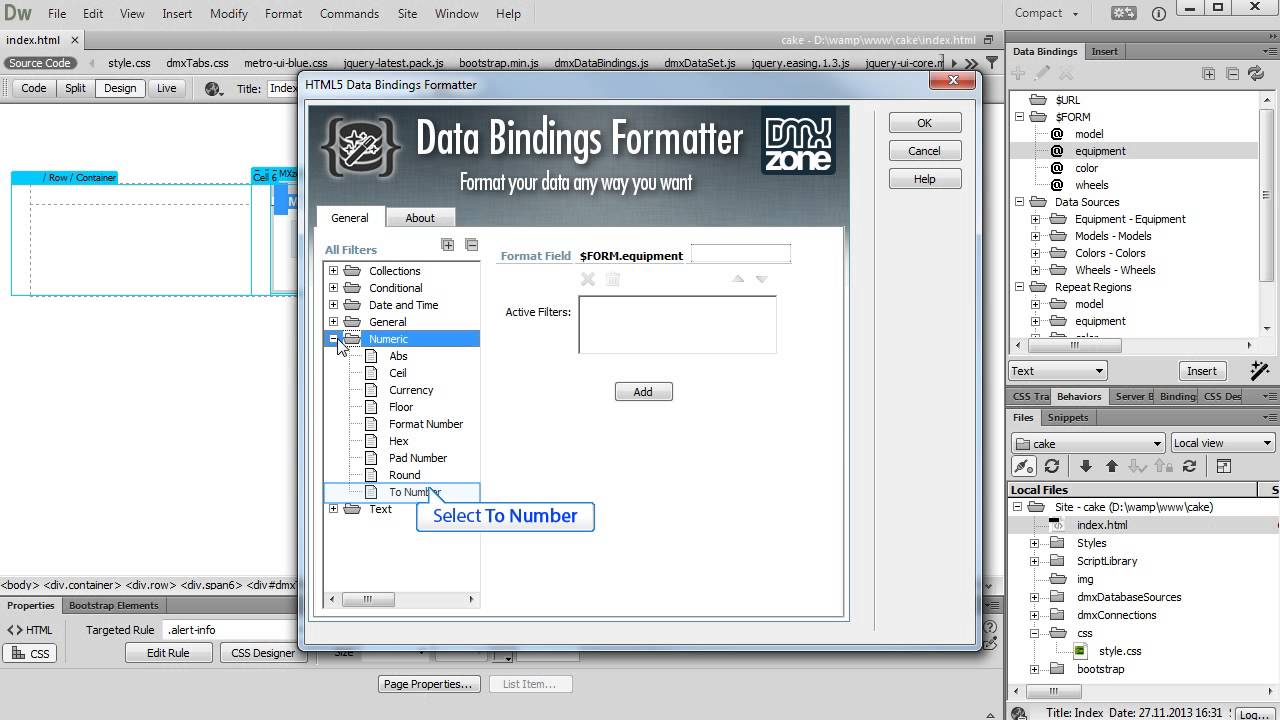The width and height of the screenshot is (1280, 720).
Task: Open the Modify menu
Action: point(229,14)
